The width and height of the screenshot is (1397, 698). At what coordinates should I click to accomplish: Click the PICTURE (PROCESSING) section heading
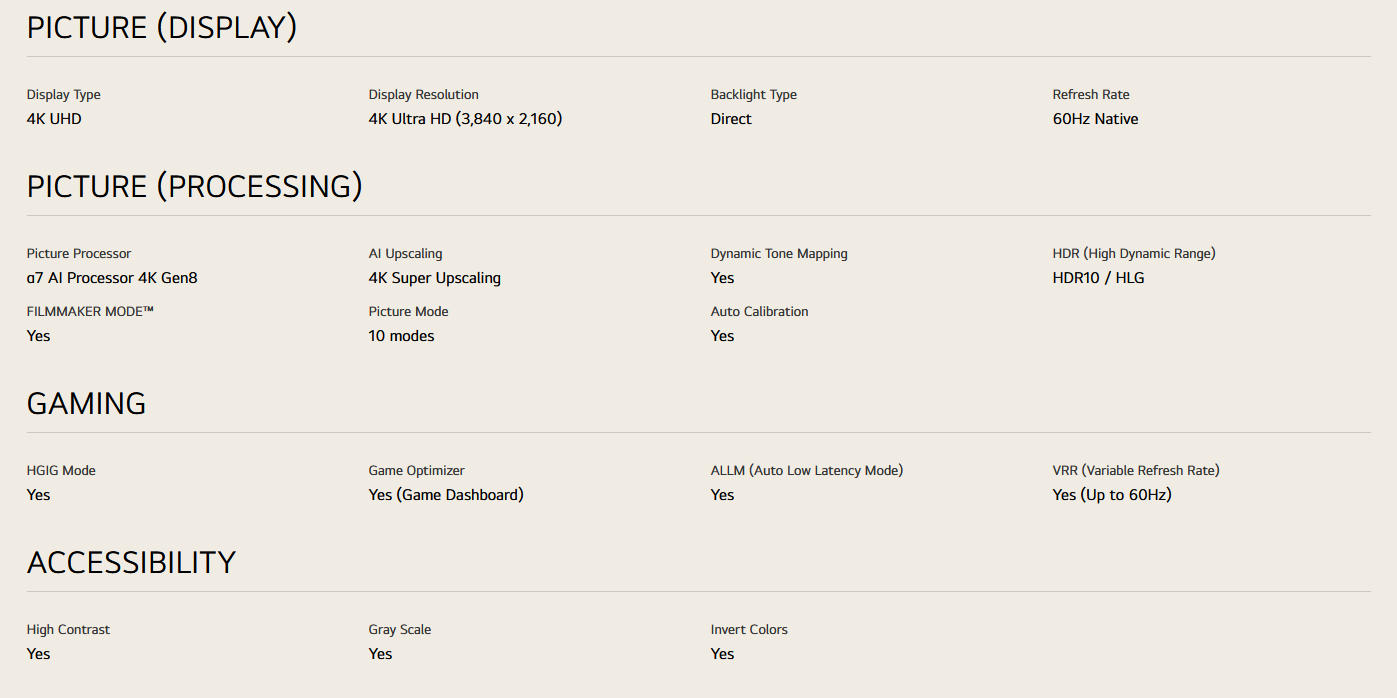click(x=194, y=187)
